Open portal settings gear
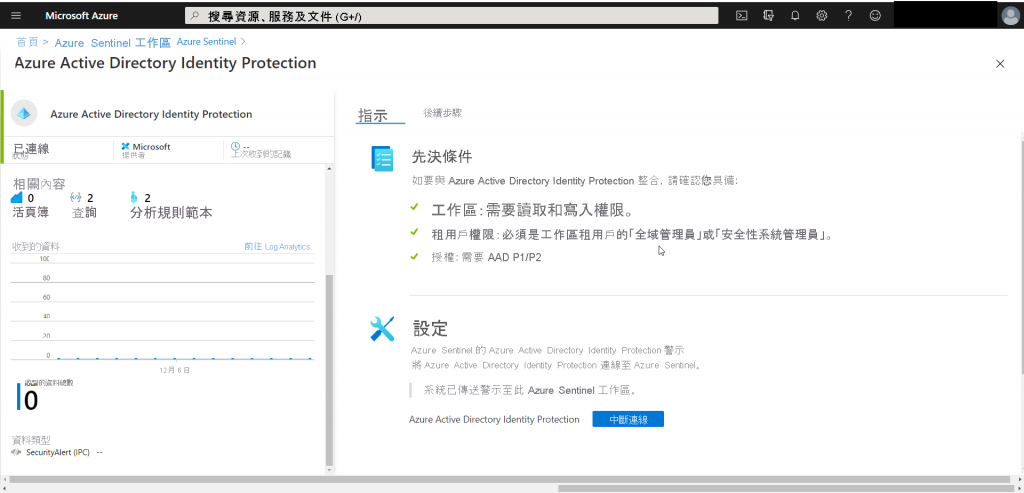 (x=822, y=16)
